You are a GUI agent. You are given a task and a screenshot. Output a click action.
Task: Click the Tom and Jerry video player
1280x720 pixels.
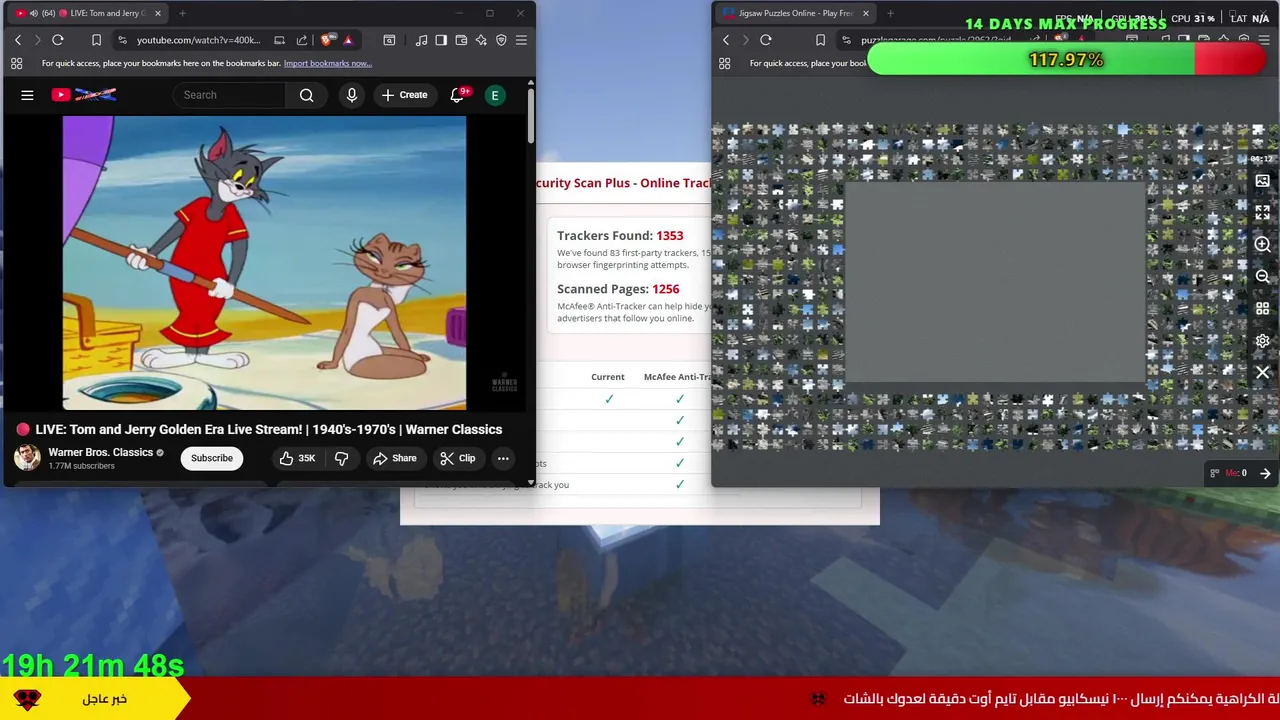(264, 263)
